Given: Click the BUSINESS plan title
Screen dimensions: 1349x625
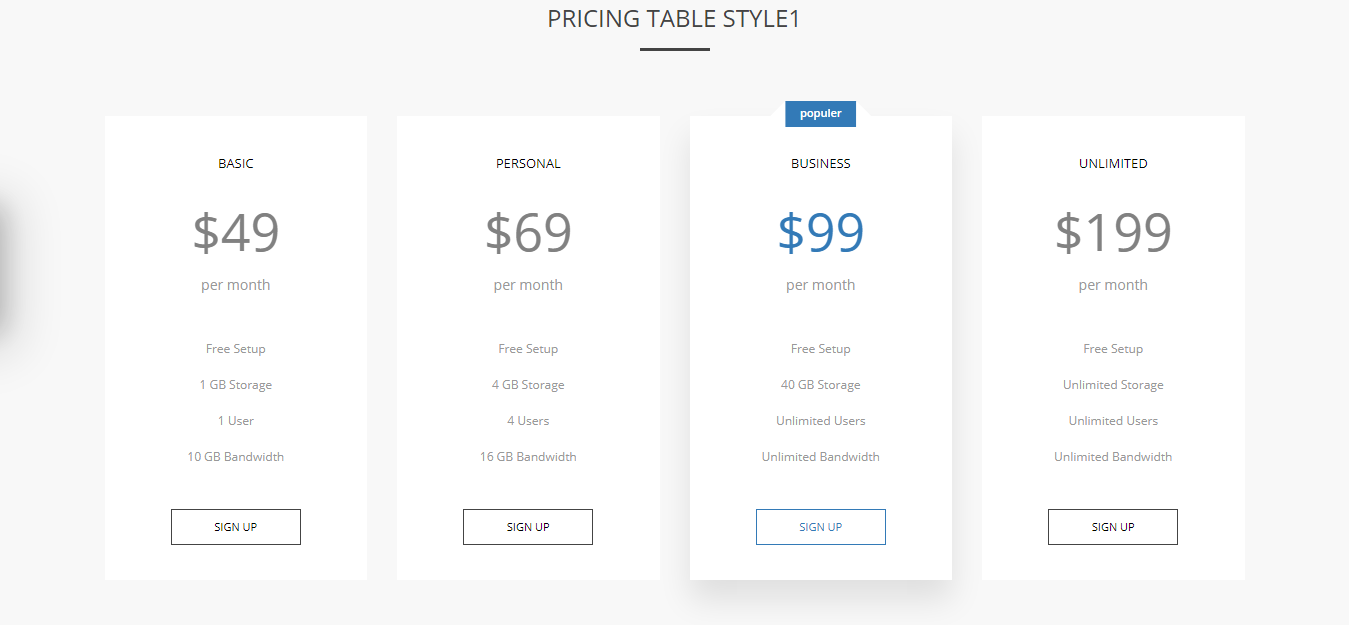Looking at the screenshot, I should tap(820, 163).
